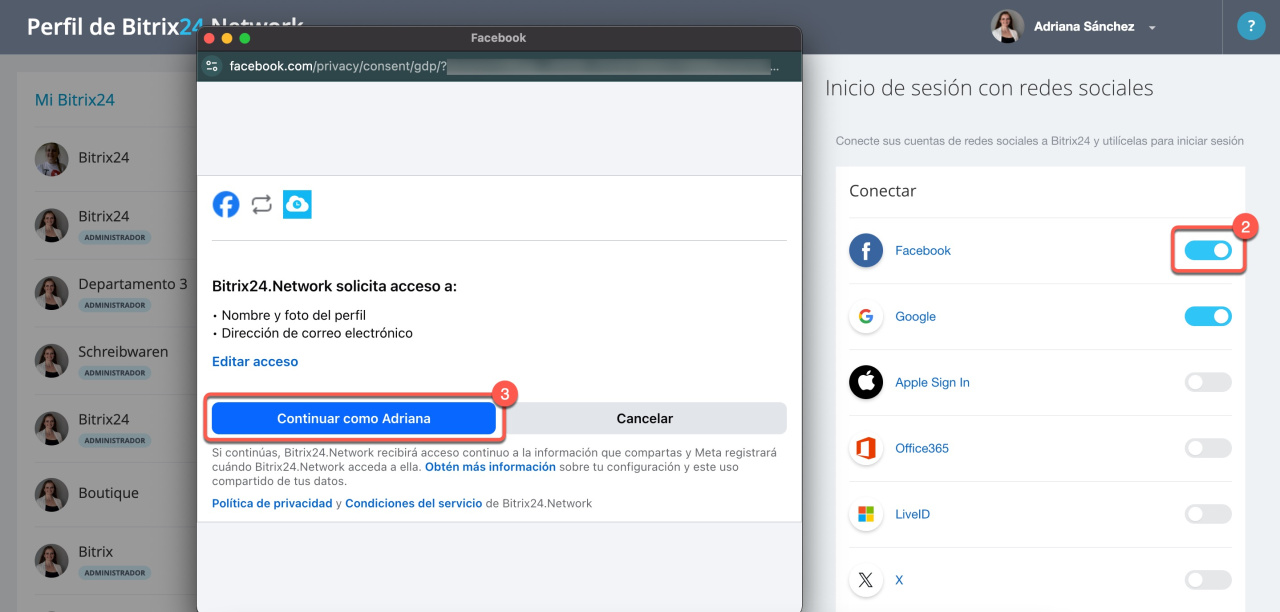This screenshot has width=1280, height=612.
Task: Click the Boutique account avatar
Action: (x=52, y=494)
